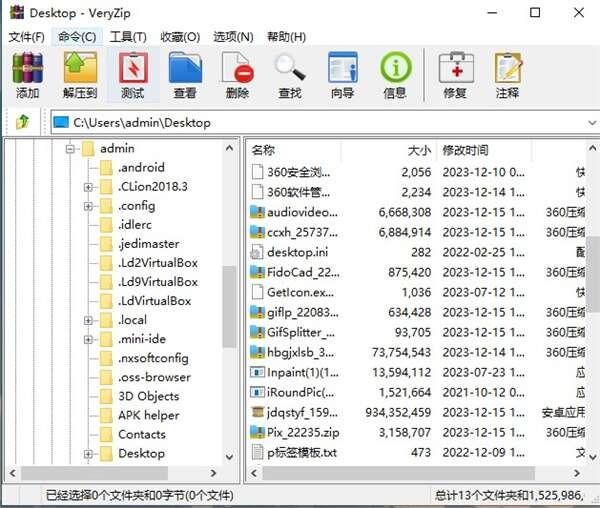The width and height of the screenshot is (600, 508).
Task: Open the 文件(F) menu
Action: pyautogui.click(x=26, y=37)
